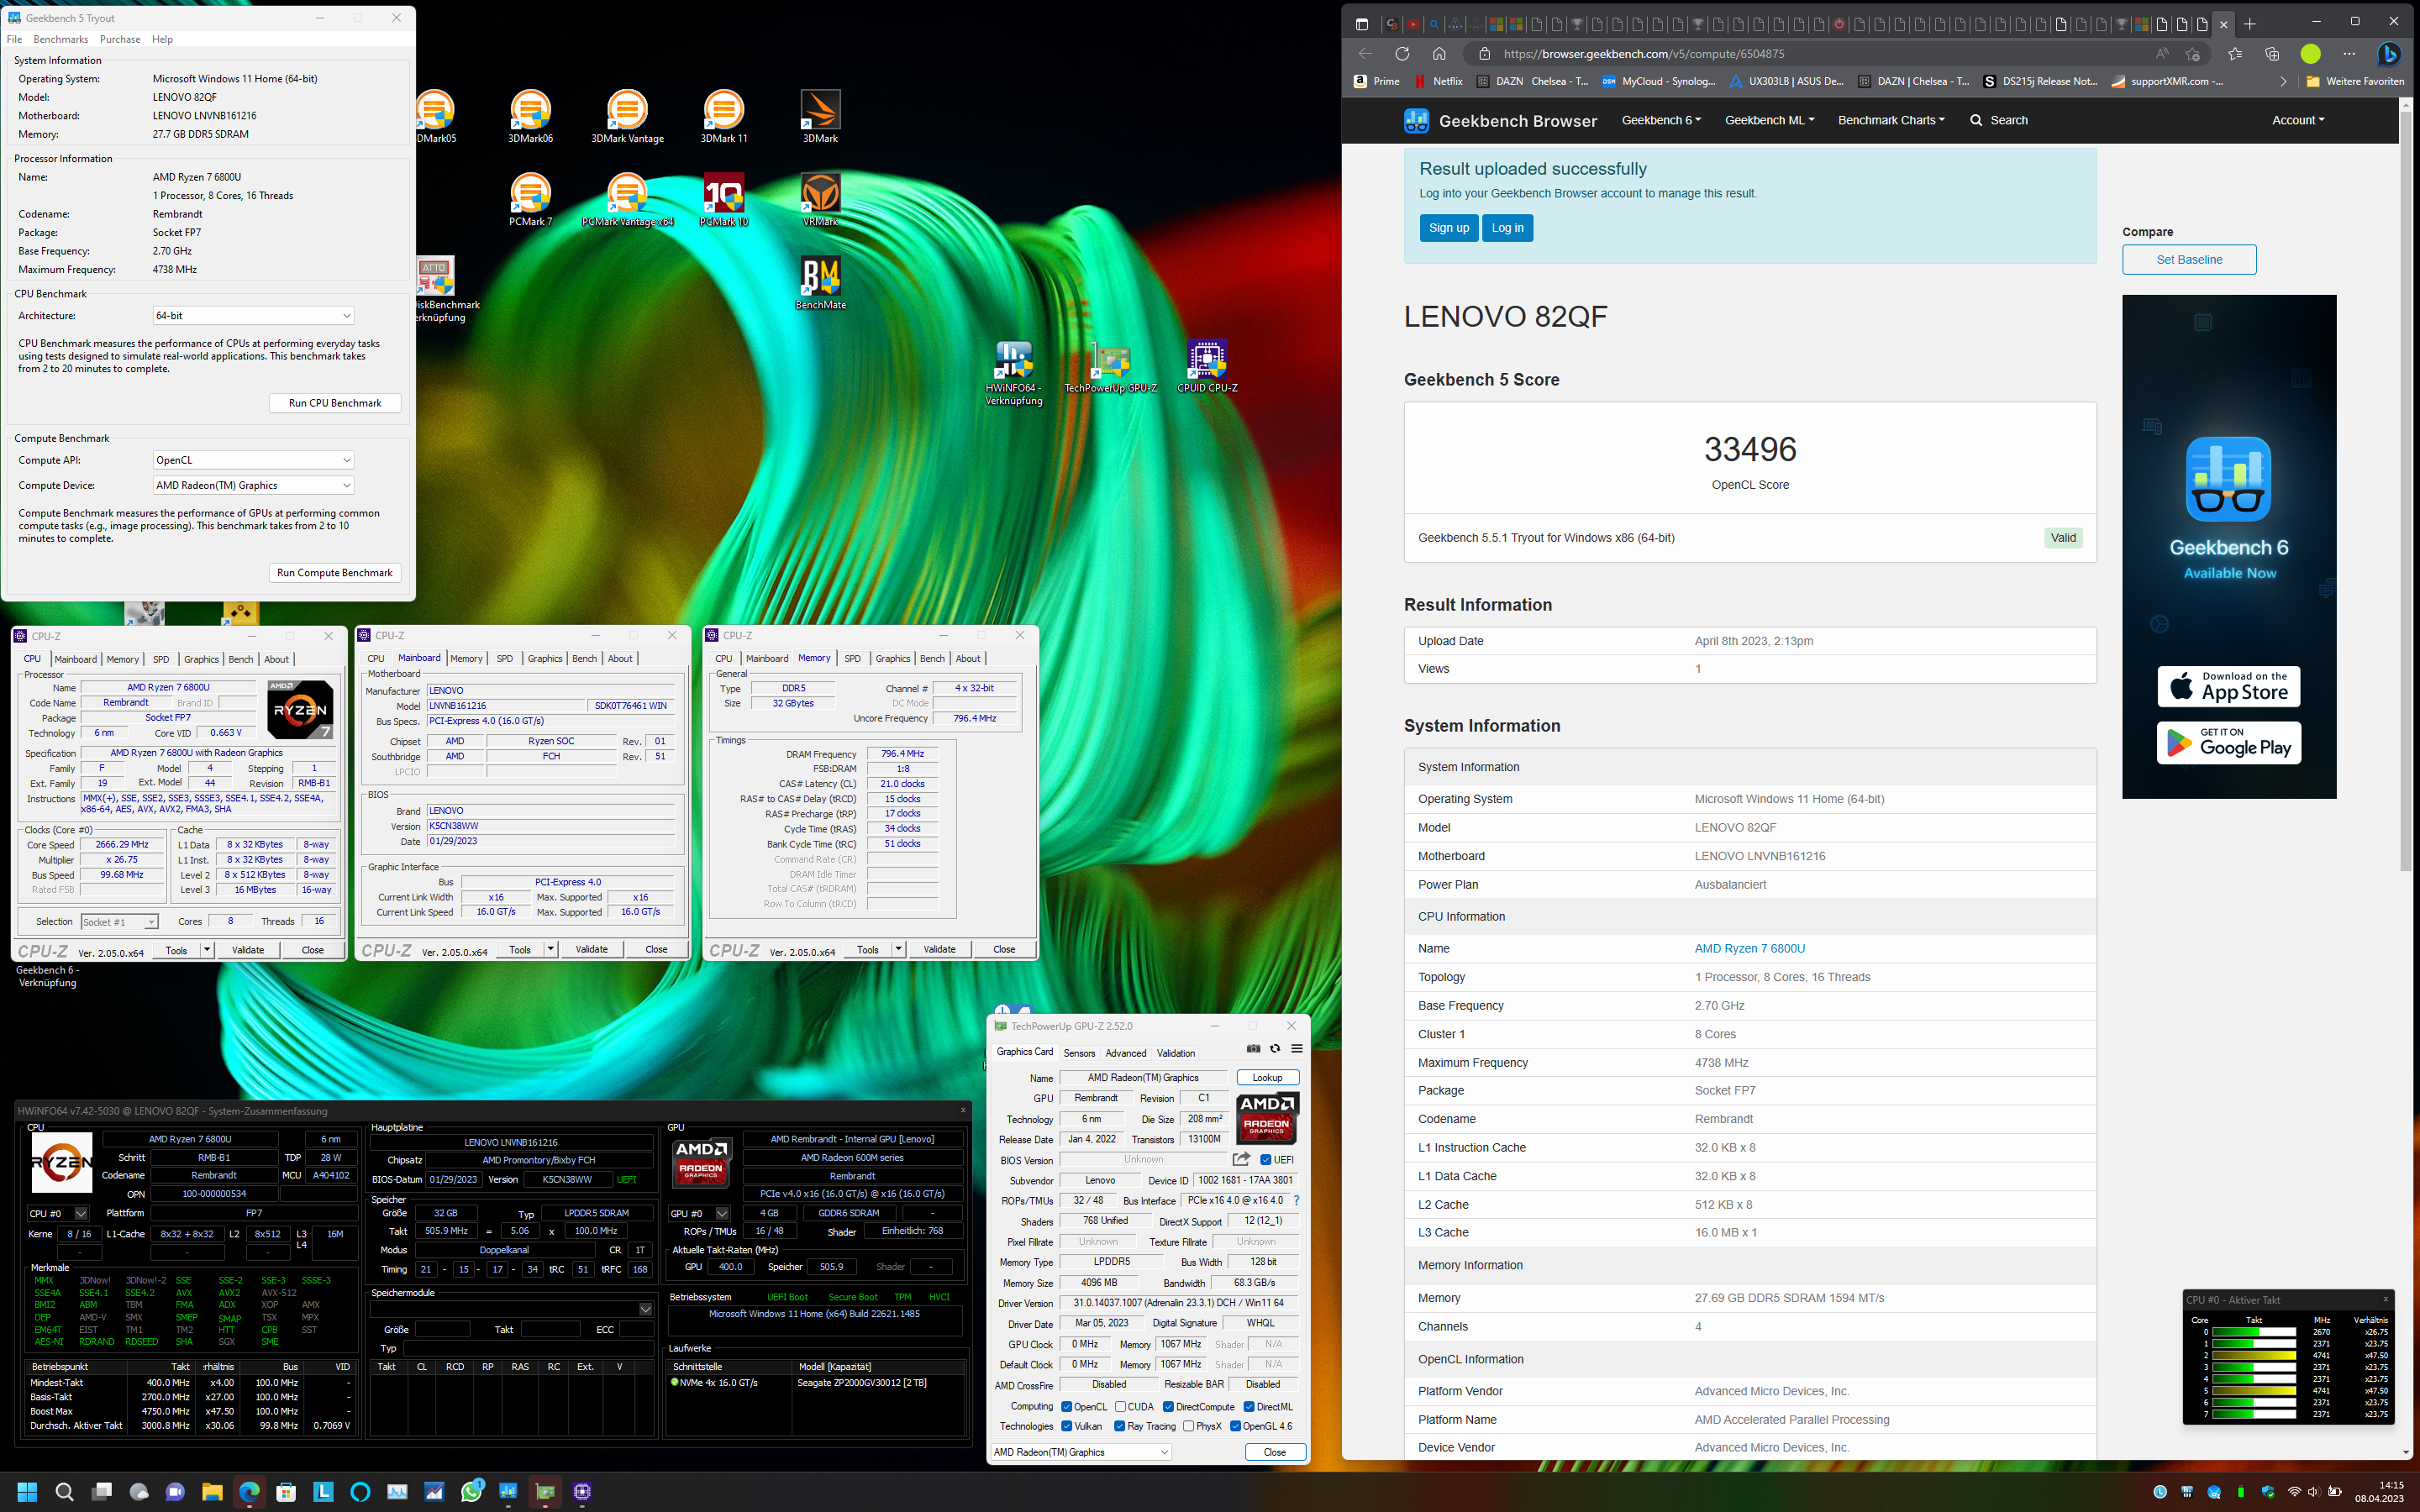Open the Windows Start menu
This screenshot has width=2420, height=1512.
click(27, 1492)
